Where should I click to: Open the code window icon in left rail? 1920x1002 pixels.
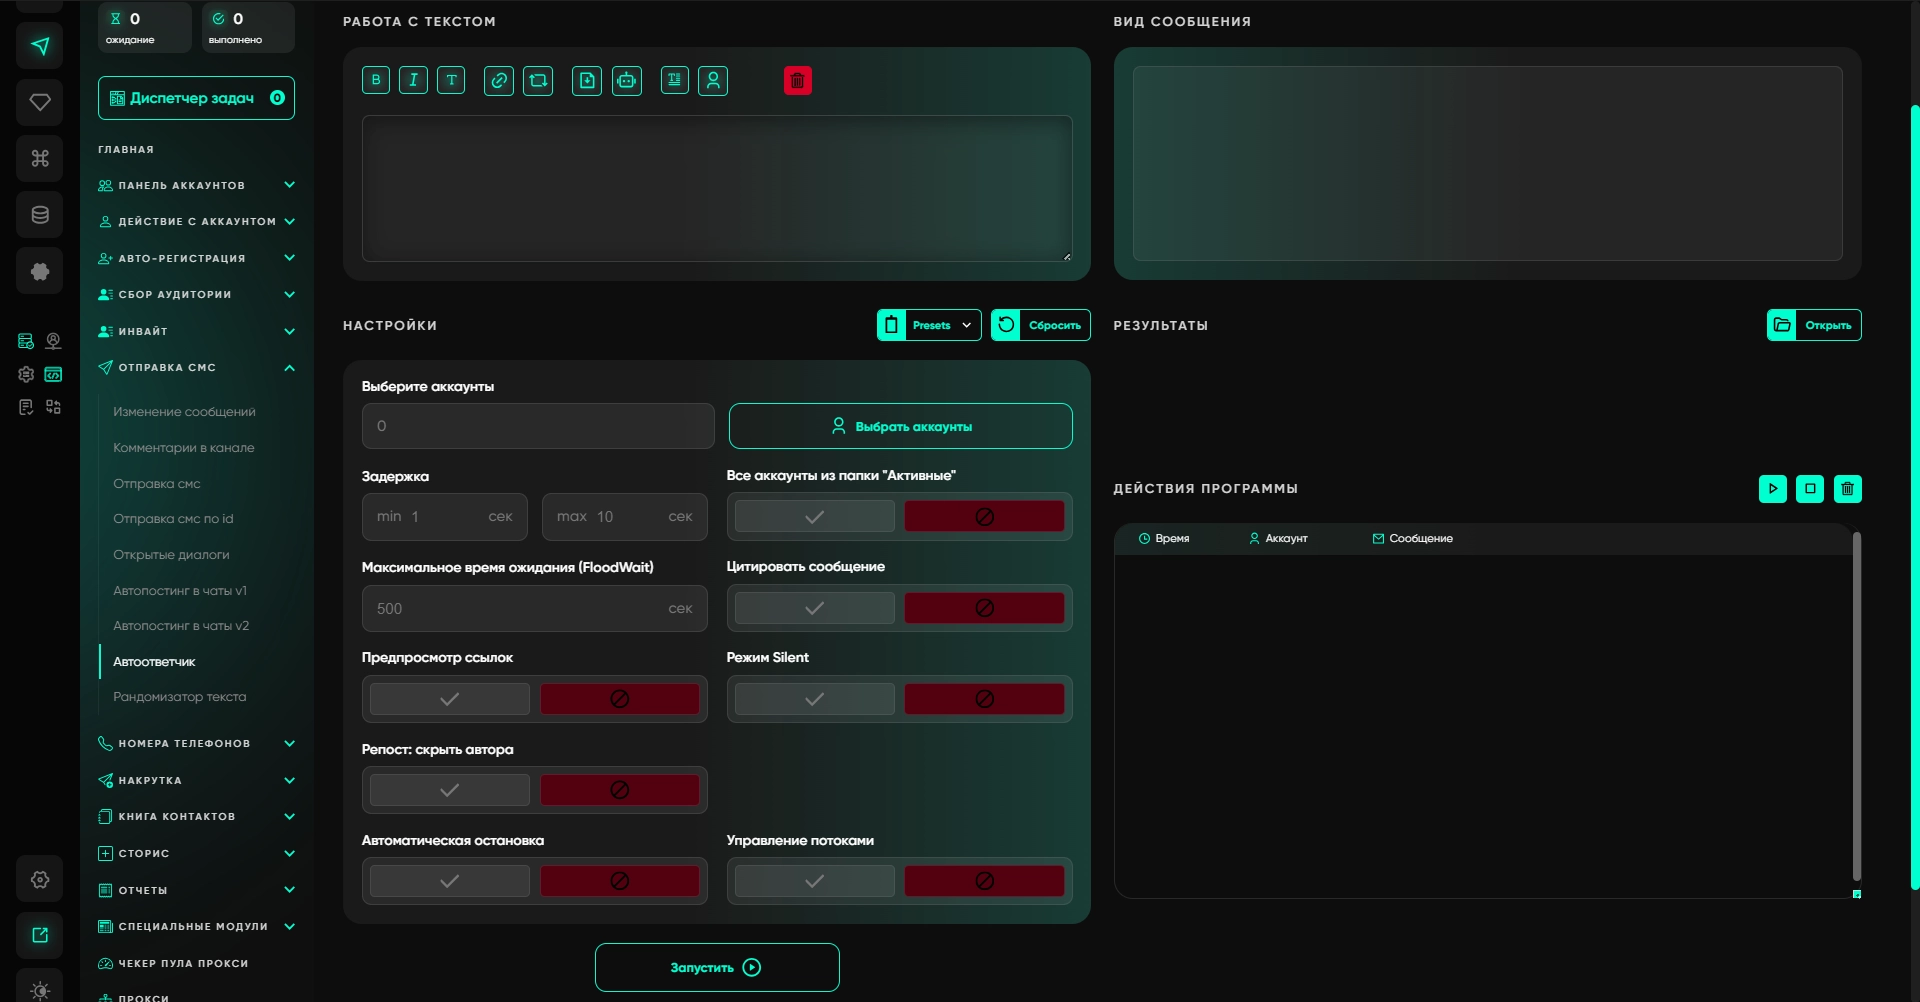click(x=53, y=374)
